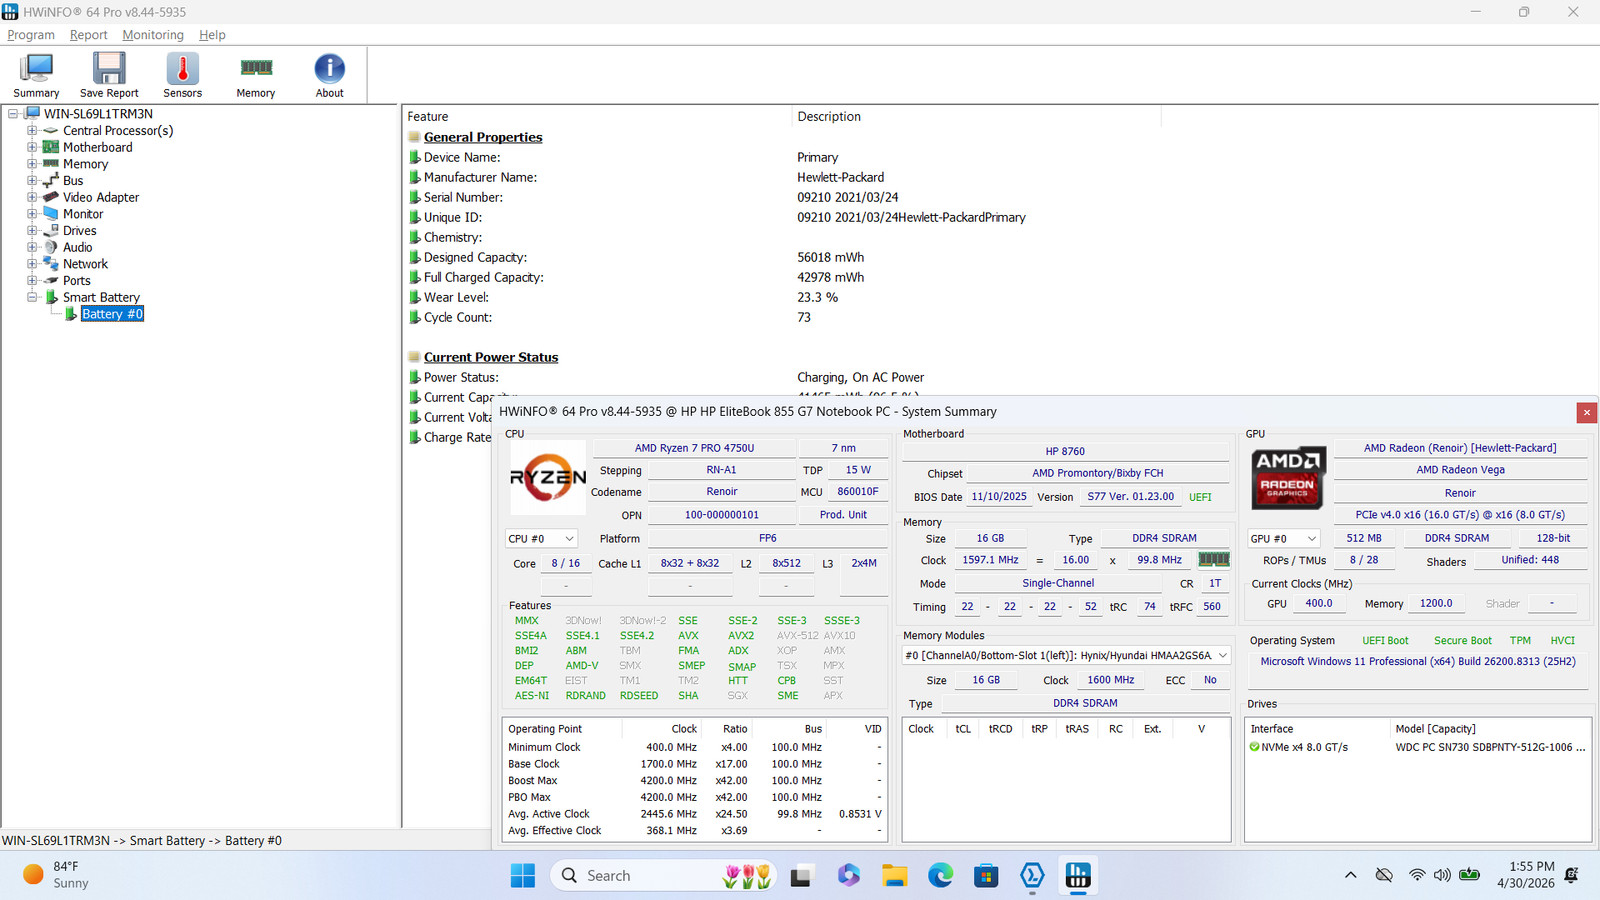Open the Memory toolbar icon
Screen dimensions: 1600x900
[256, 76]
